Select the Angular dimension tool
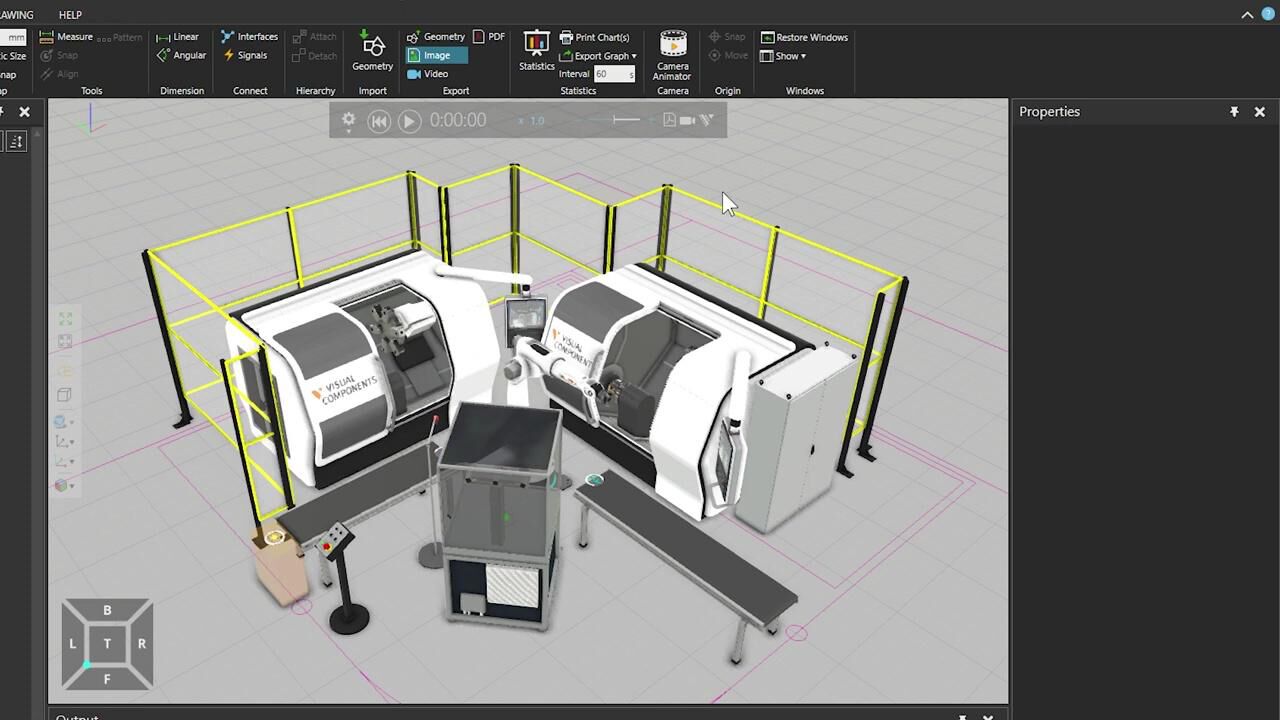The height and width of the screenshot is (720, 1280). point(181,56)
